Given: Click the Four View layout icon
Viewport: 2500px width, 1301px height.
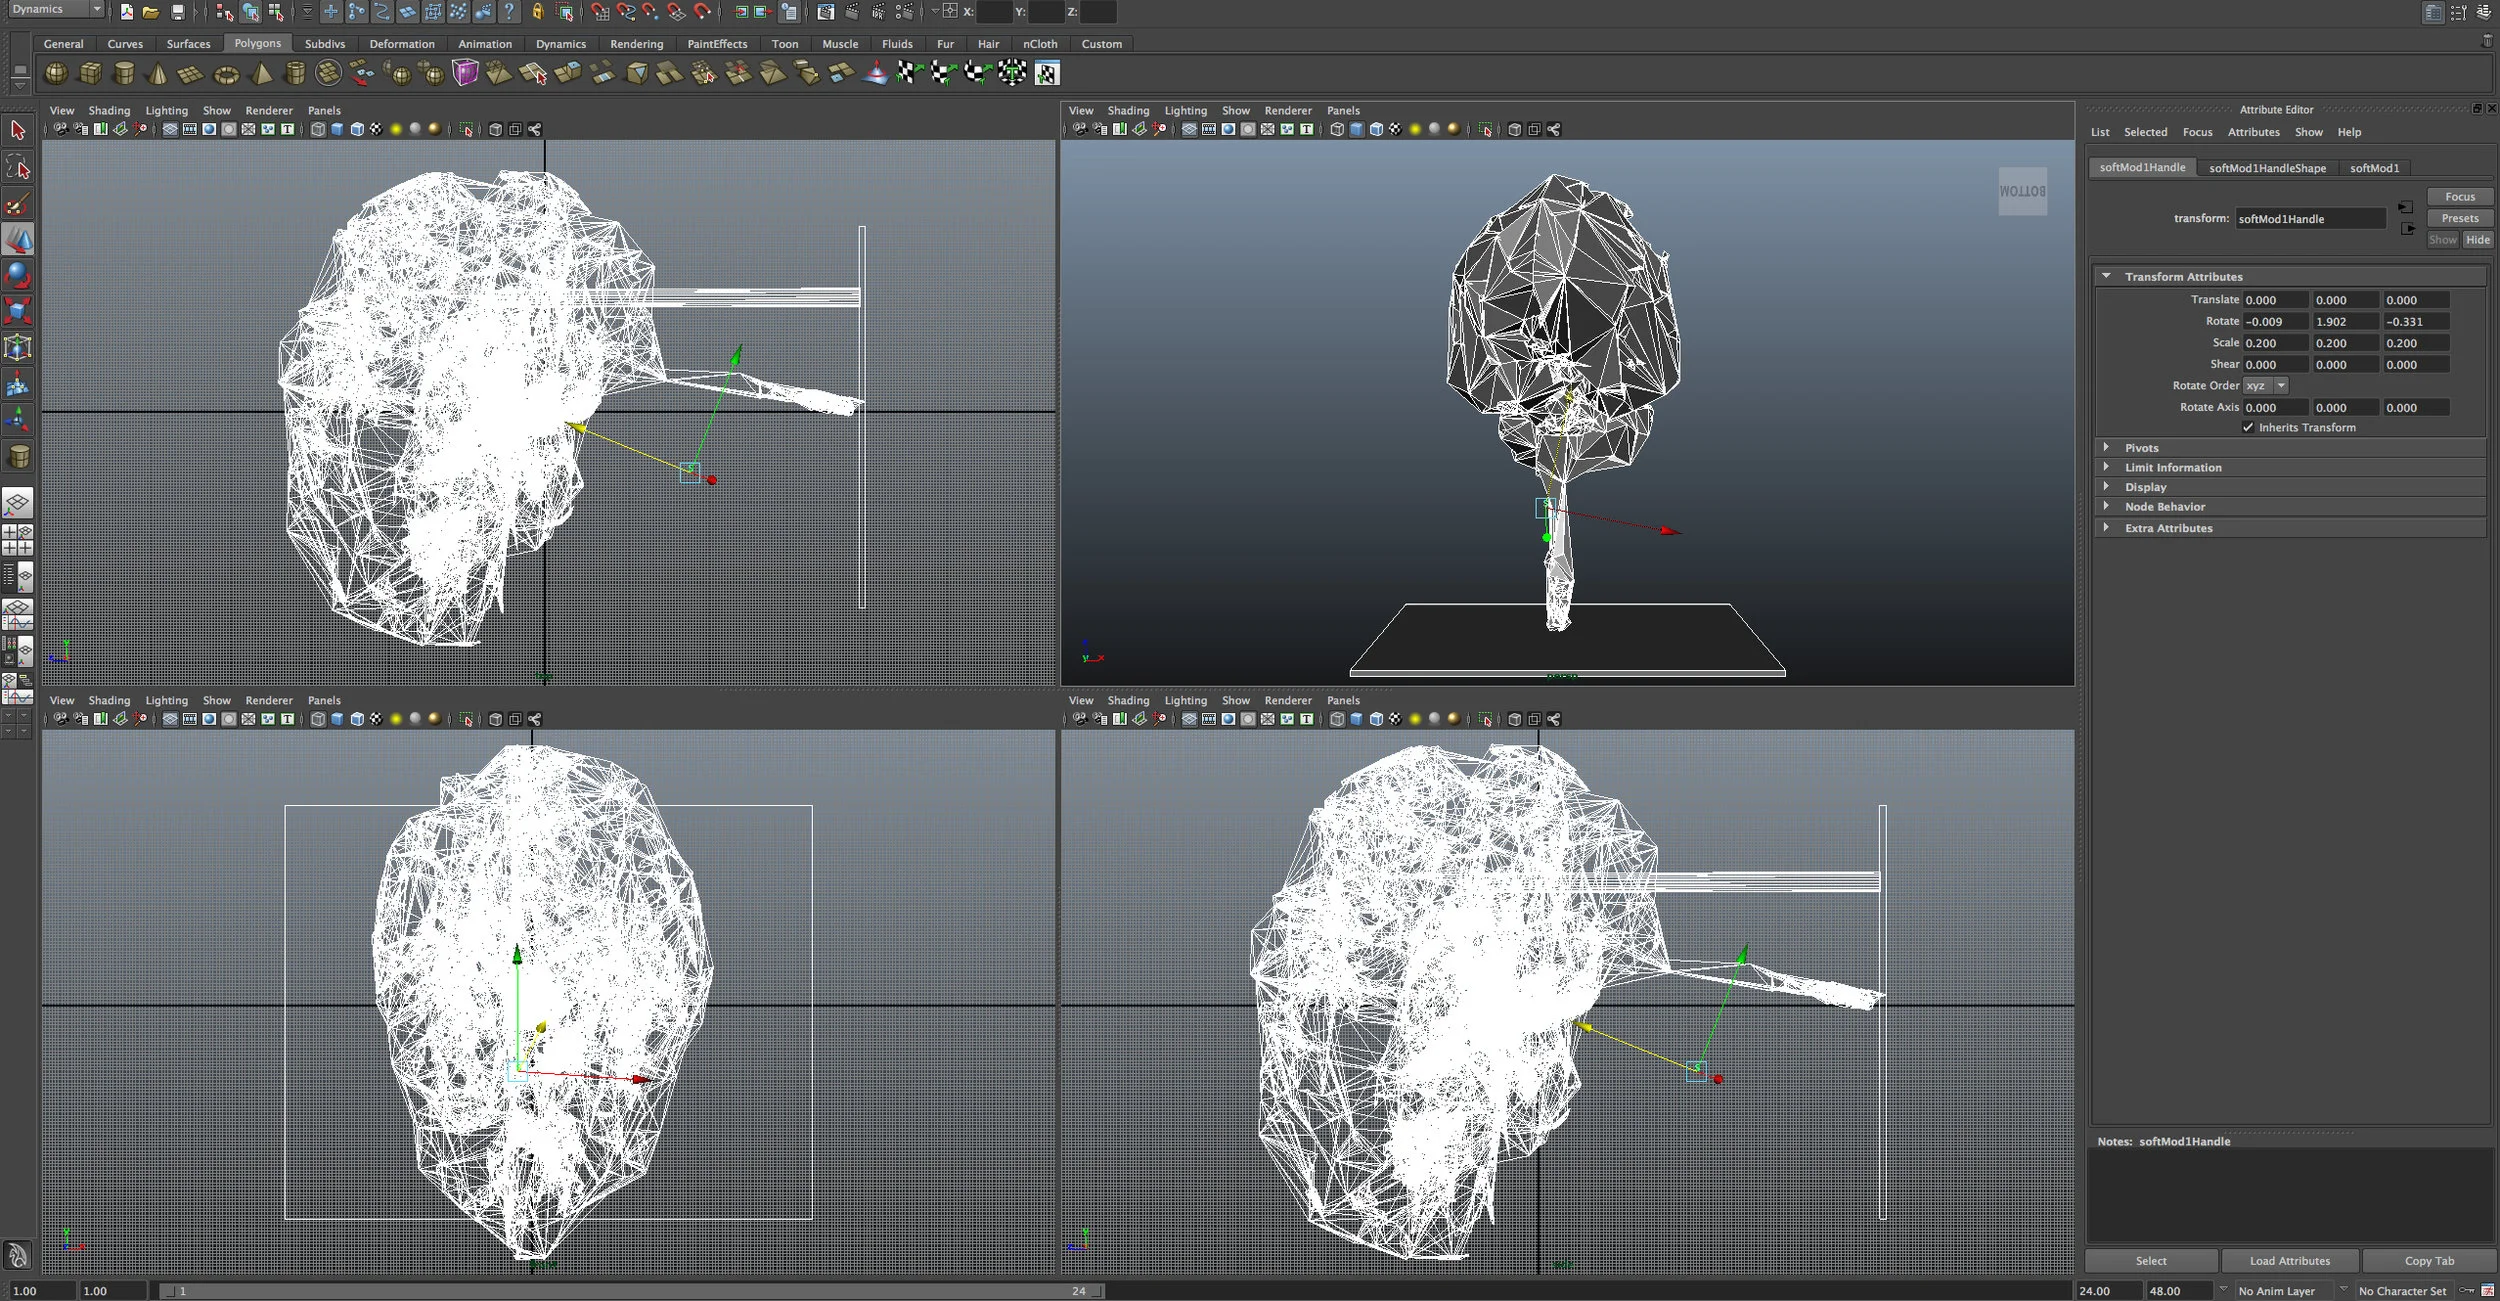Looking at the screenshot, I should (18, 539).
